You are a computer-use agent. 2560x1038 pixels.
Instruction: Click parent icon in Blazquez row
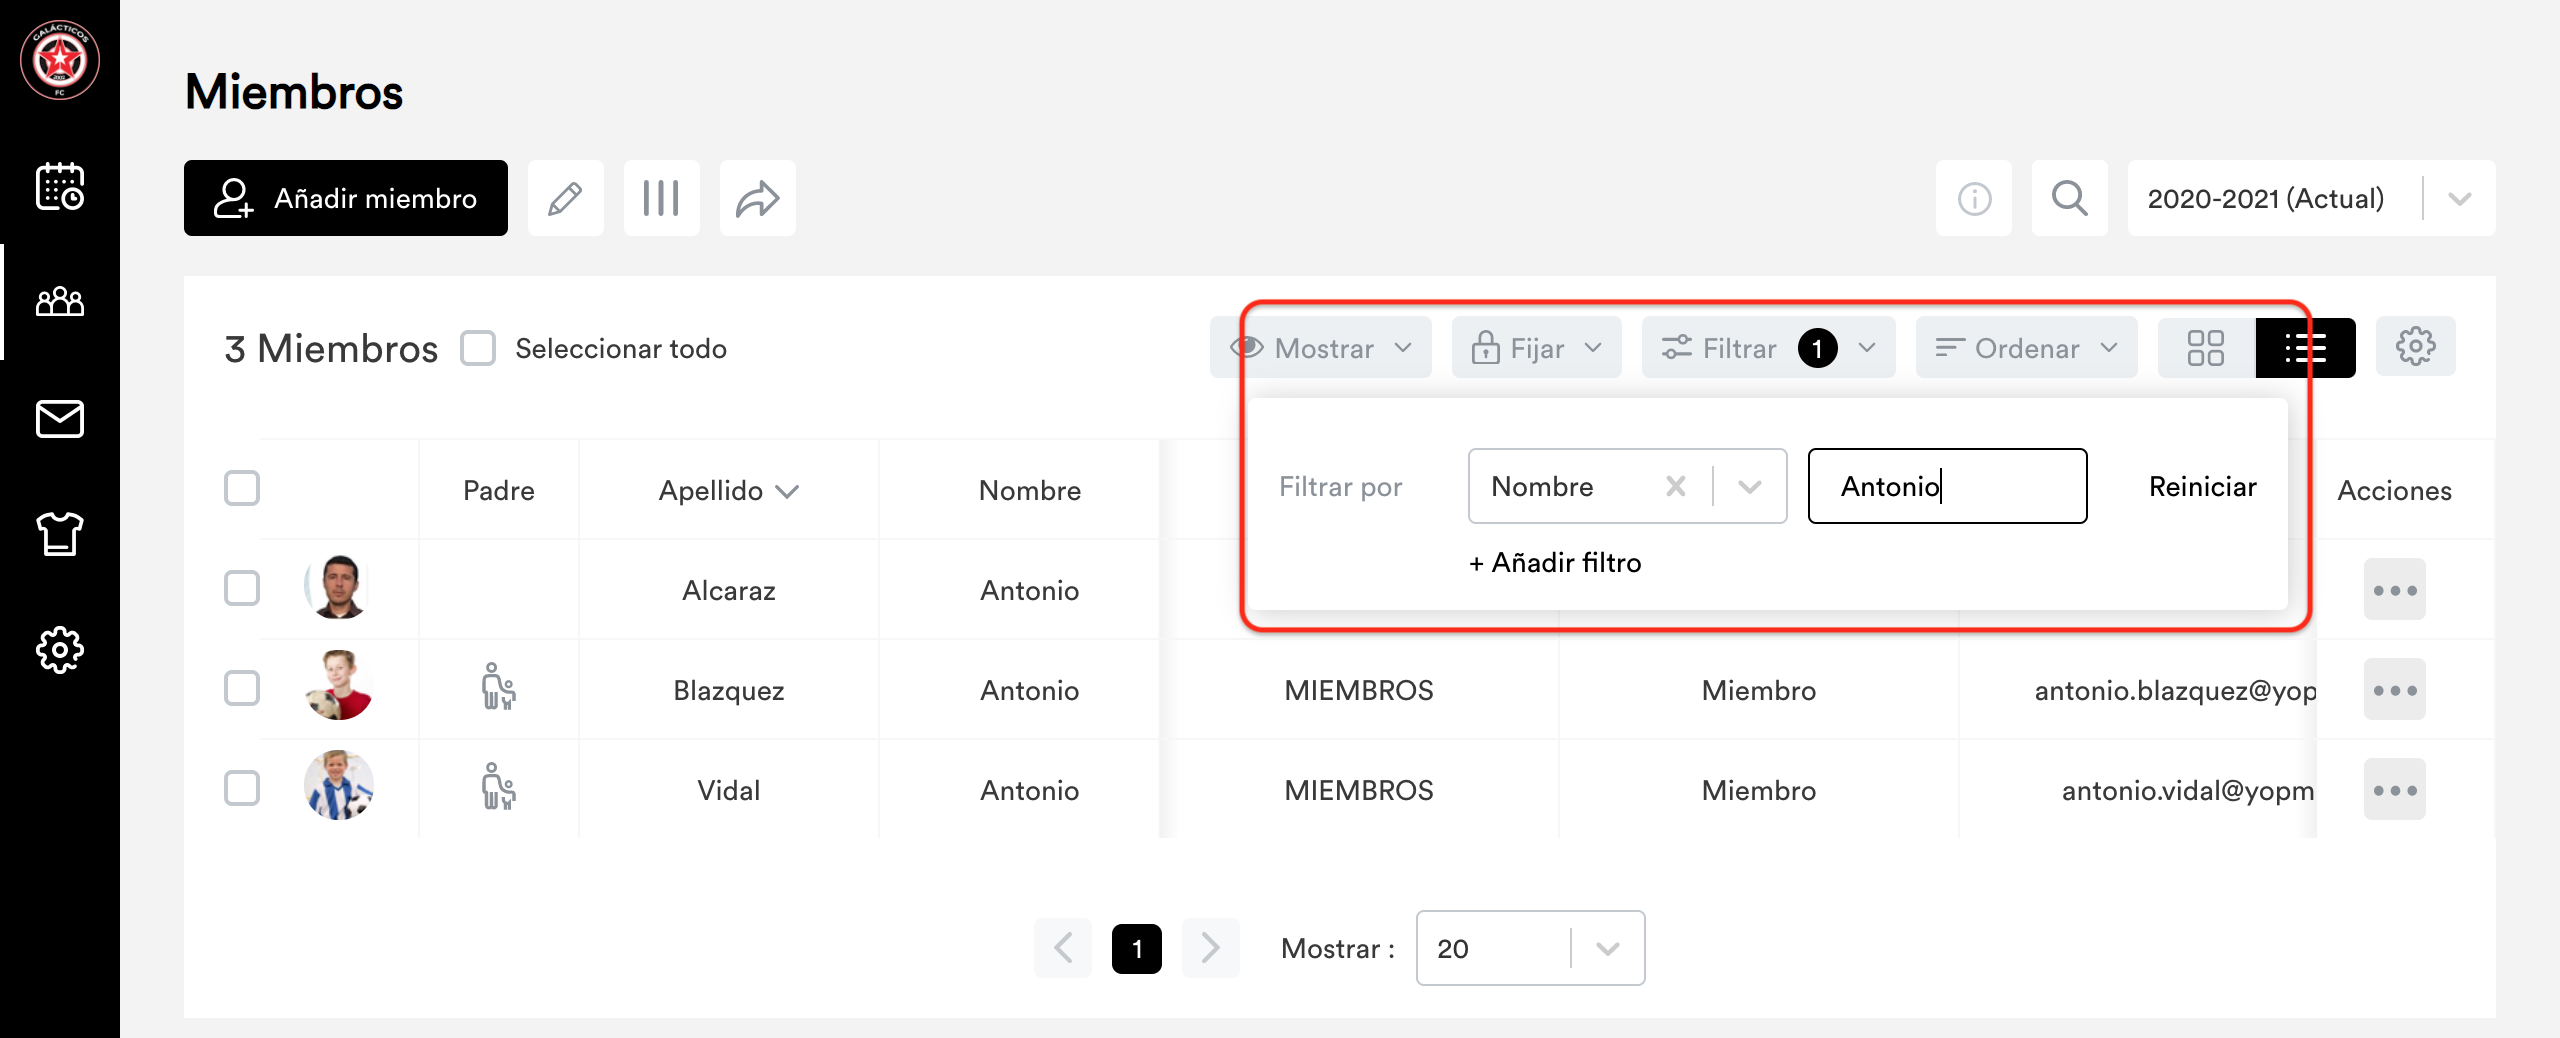pos(498,687)
